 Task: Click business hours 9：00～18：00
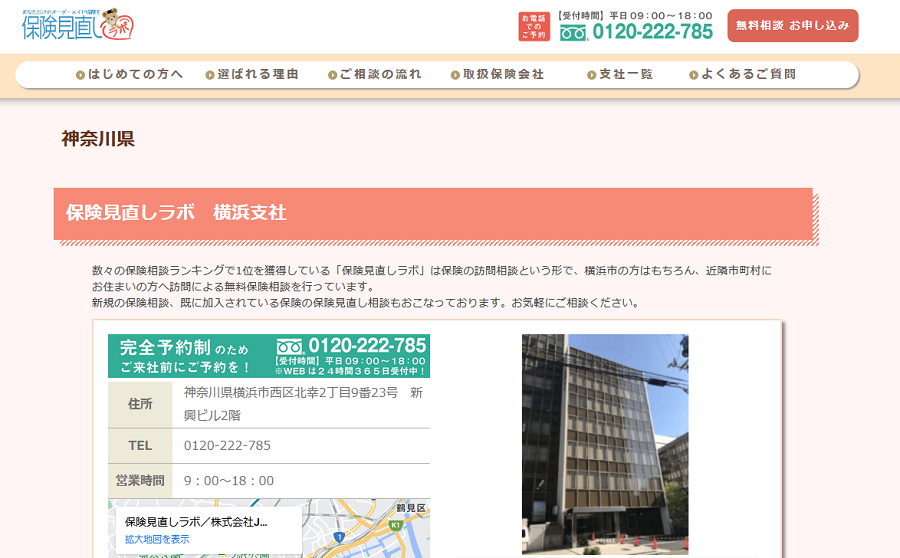tap(228, 481)
